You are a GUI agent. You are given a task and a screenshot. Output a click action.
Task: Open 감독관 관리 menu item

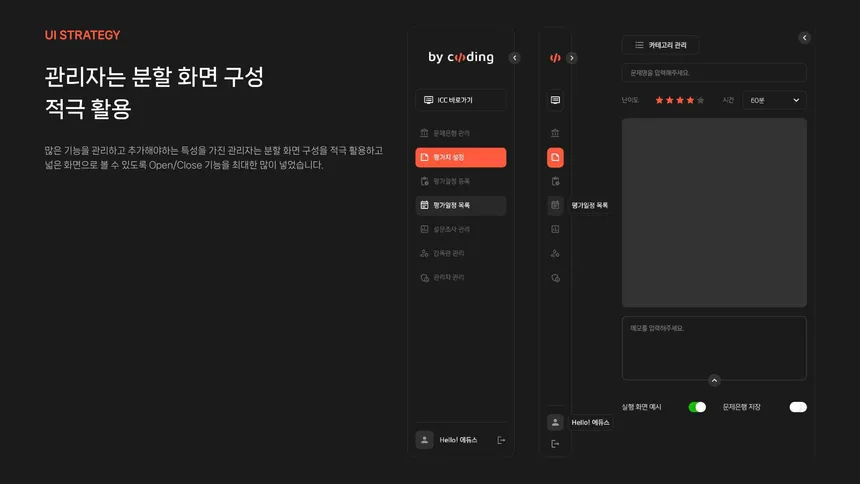pyautogui.click(x=461, y=254)
